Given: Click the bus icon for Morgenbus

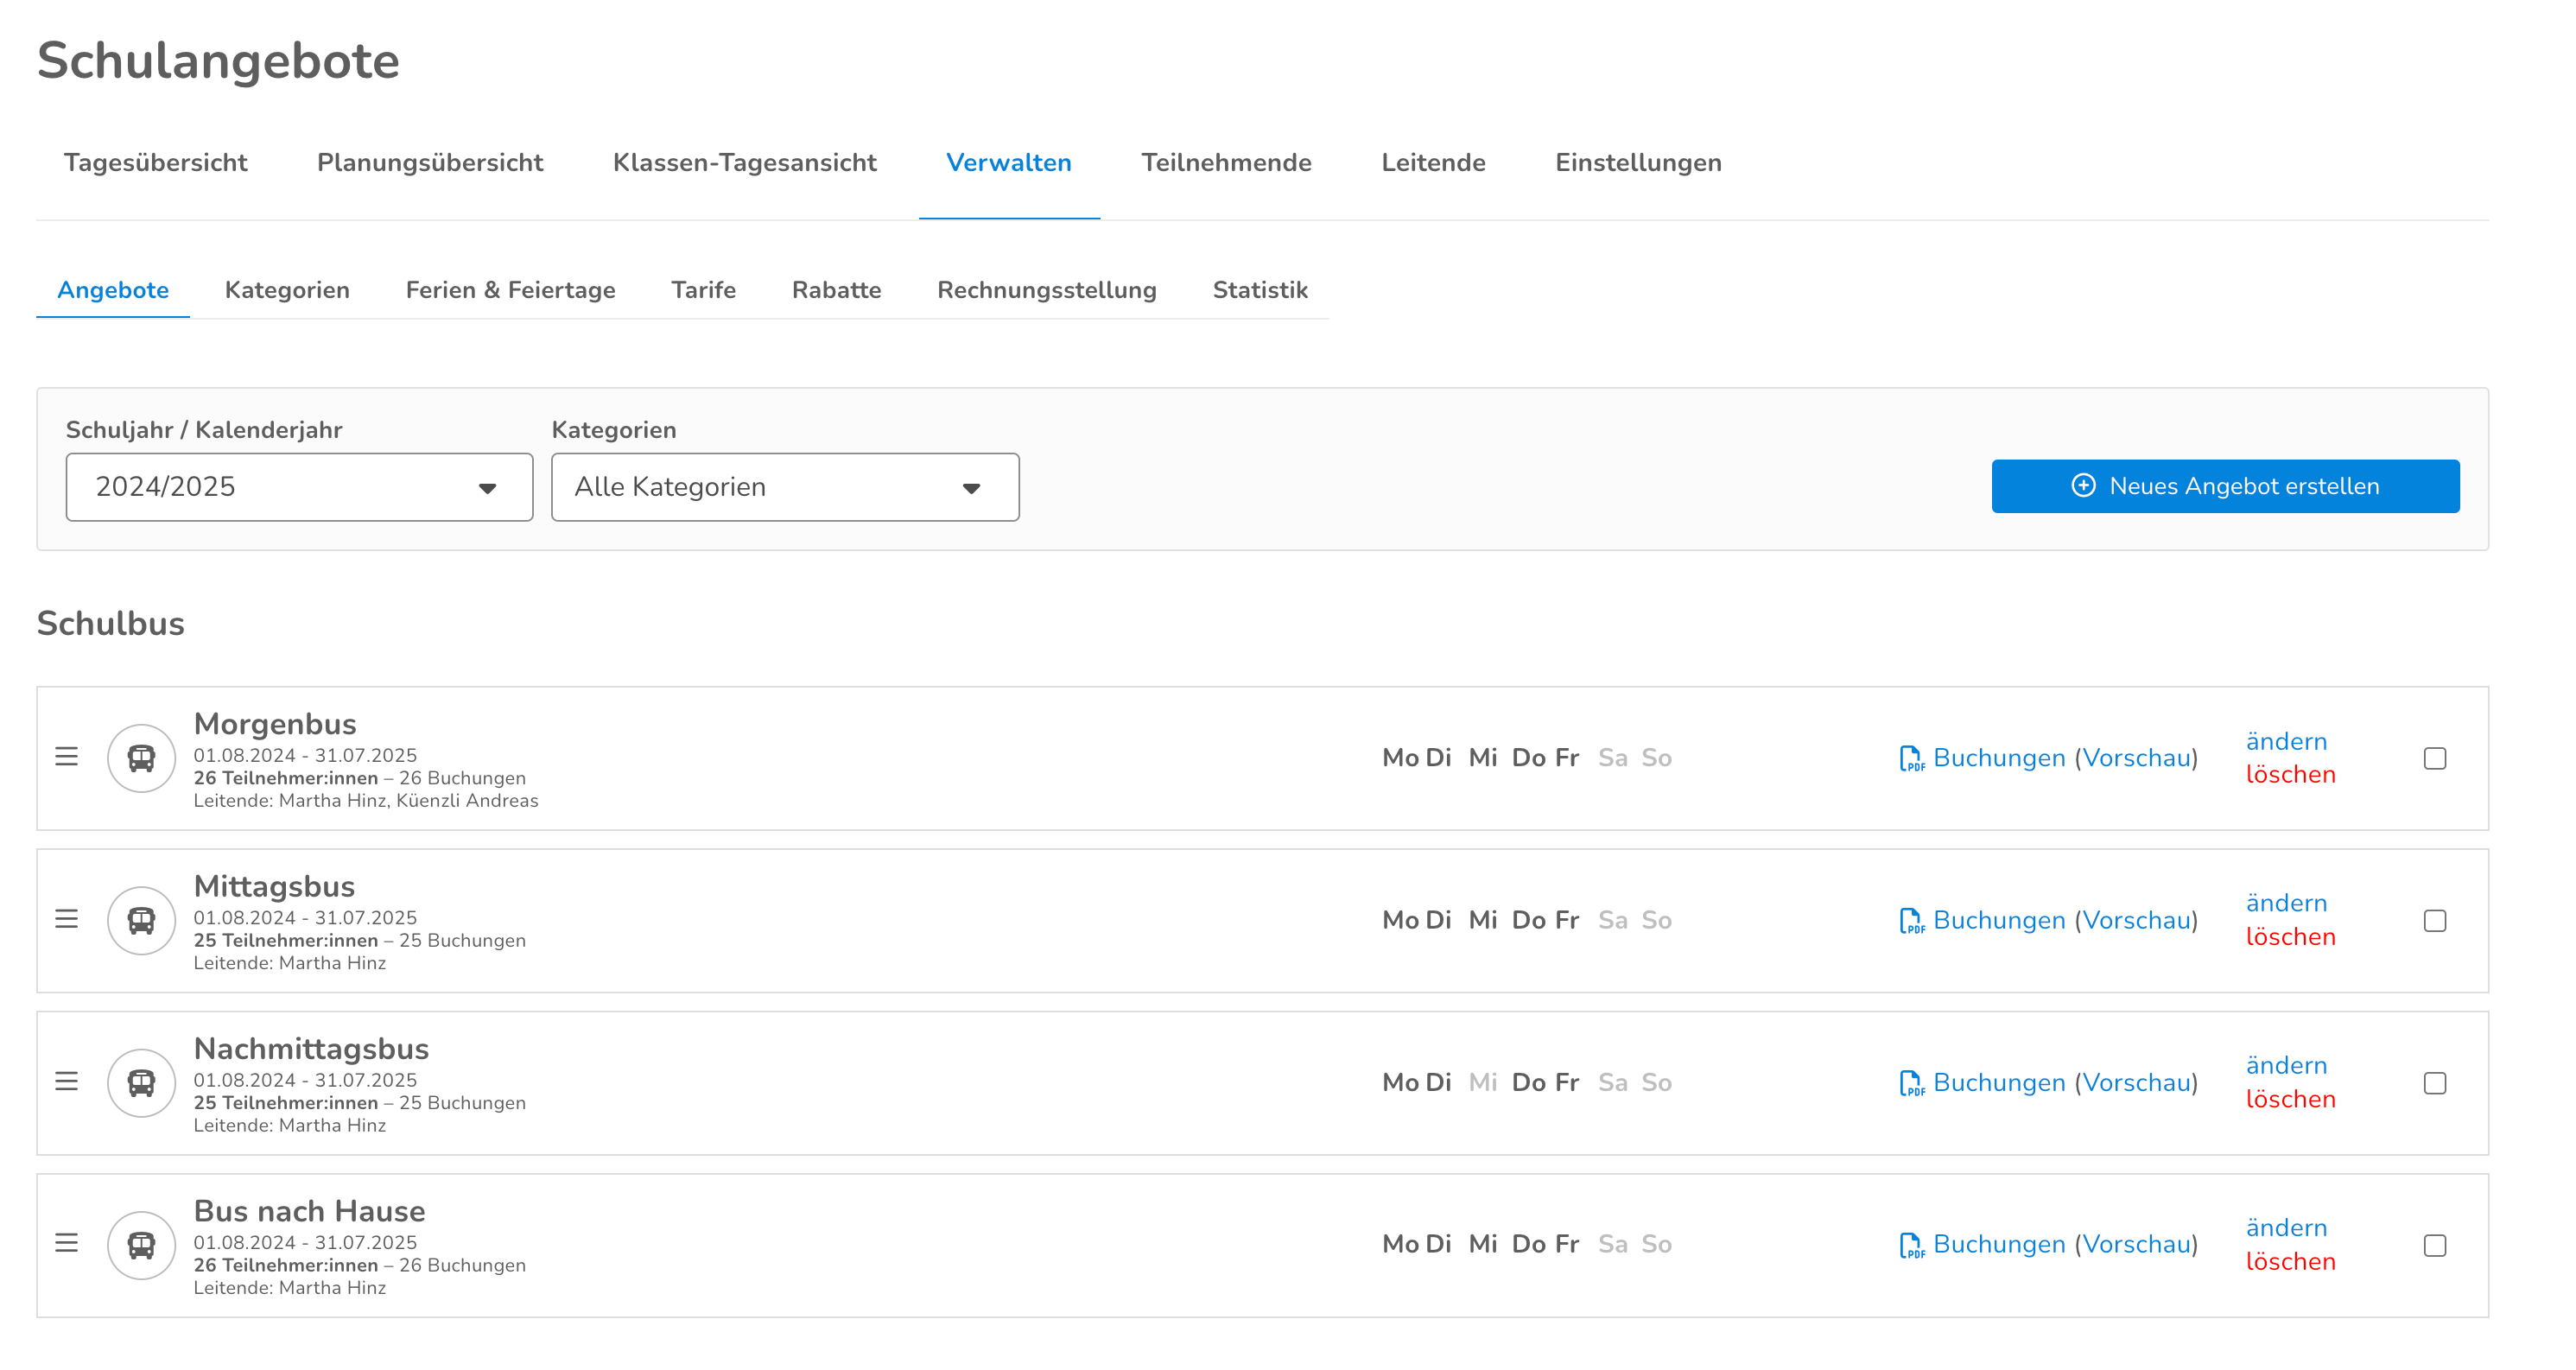Looking at the screenshot, I should click(141, 758).
